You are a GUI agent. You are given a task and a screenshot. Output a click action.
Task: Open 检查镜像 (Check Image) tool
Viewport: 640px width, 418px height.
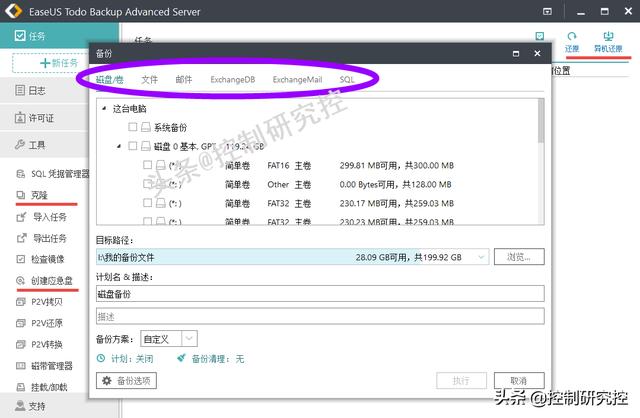(40, 259)
